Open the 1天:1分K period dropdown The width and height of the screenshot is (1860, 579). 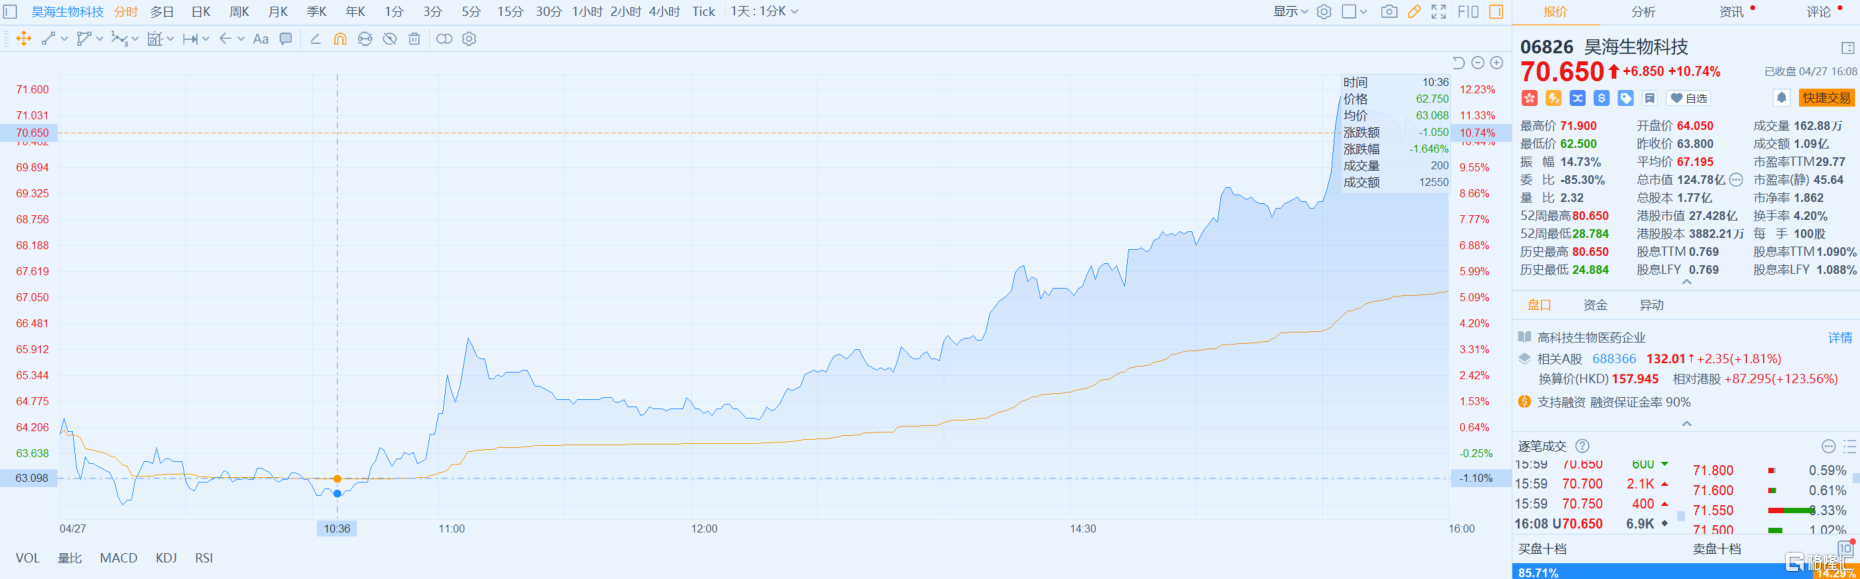(764, 12)
